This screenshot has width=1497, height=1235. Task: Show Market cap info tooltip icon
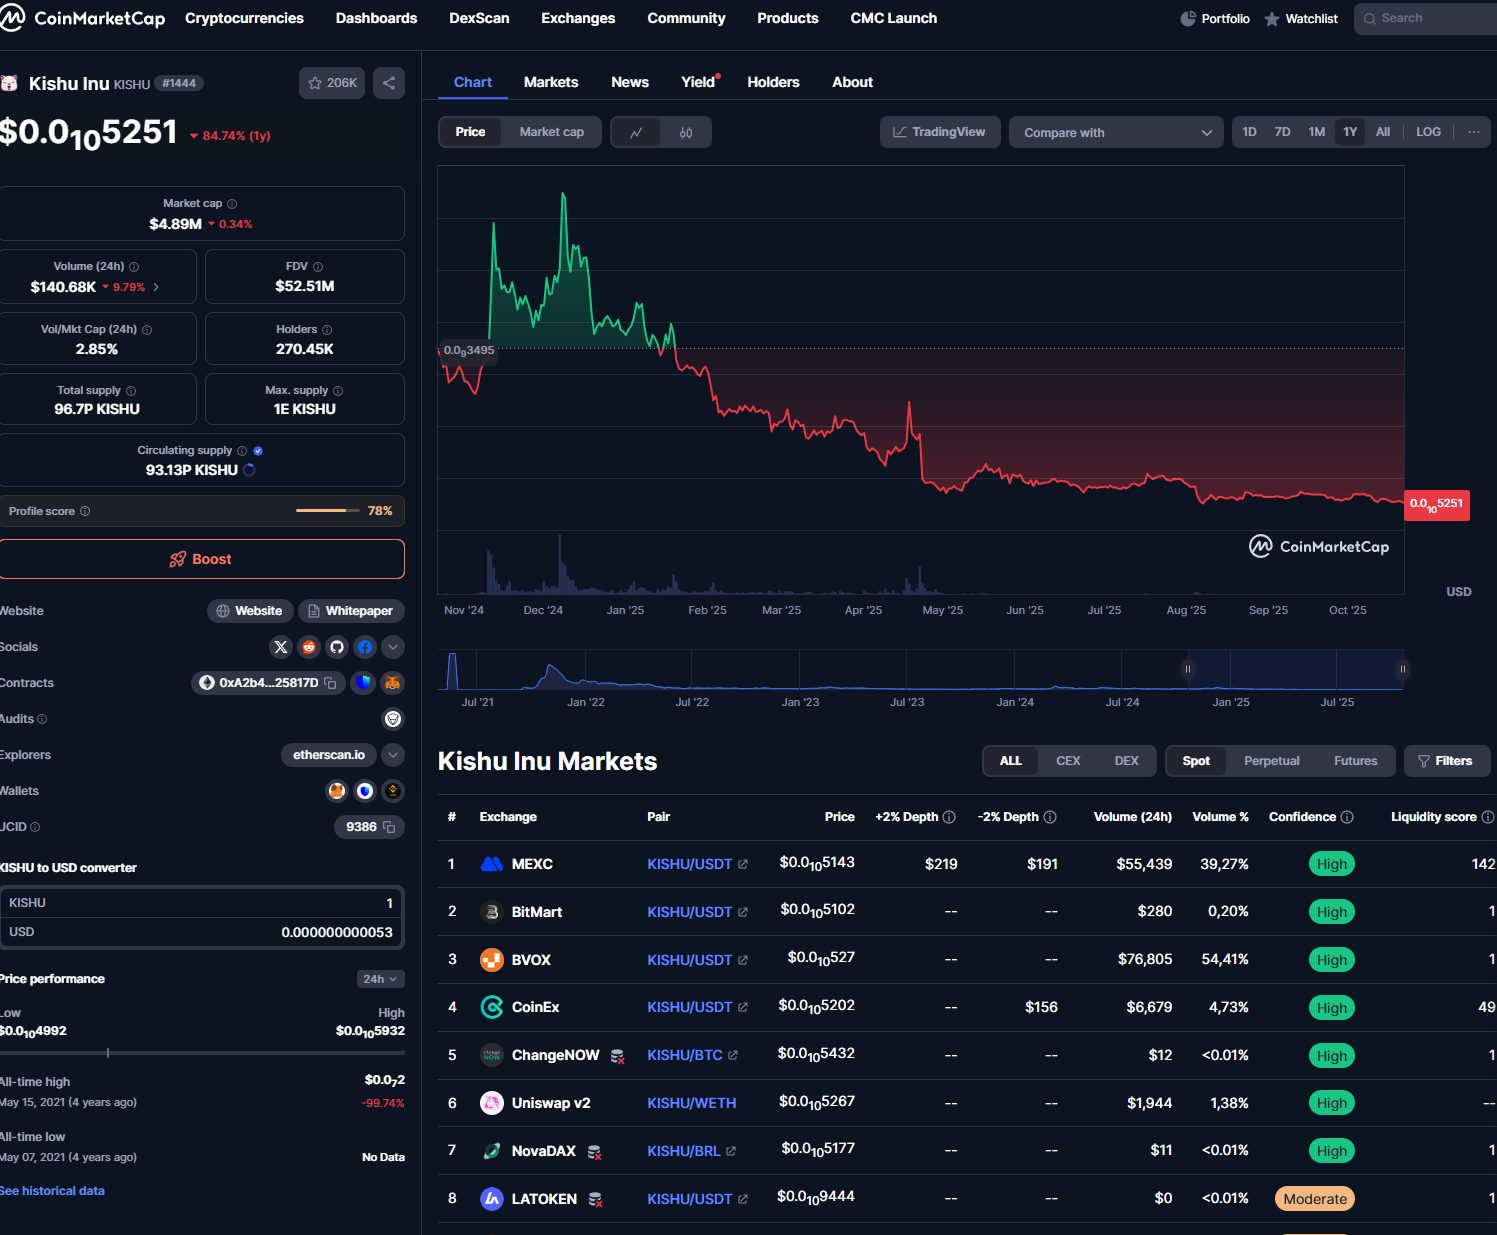[x=232, y=204]
